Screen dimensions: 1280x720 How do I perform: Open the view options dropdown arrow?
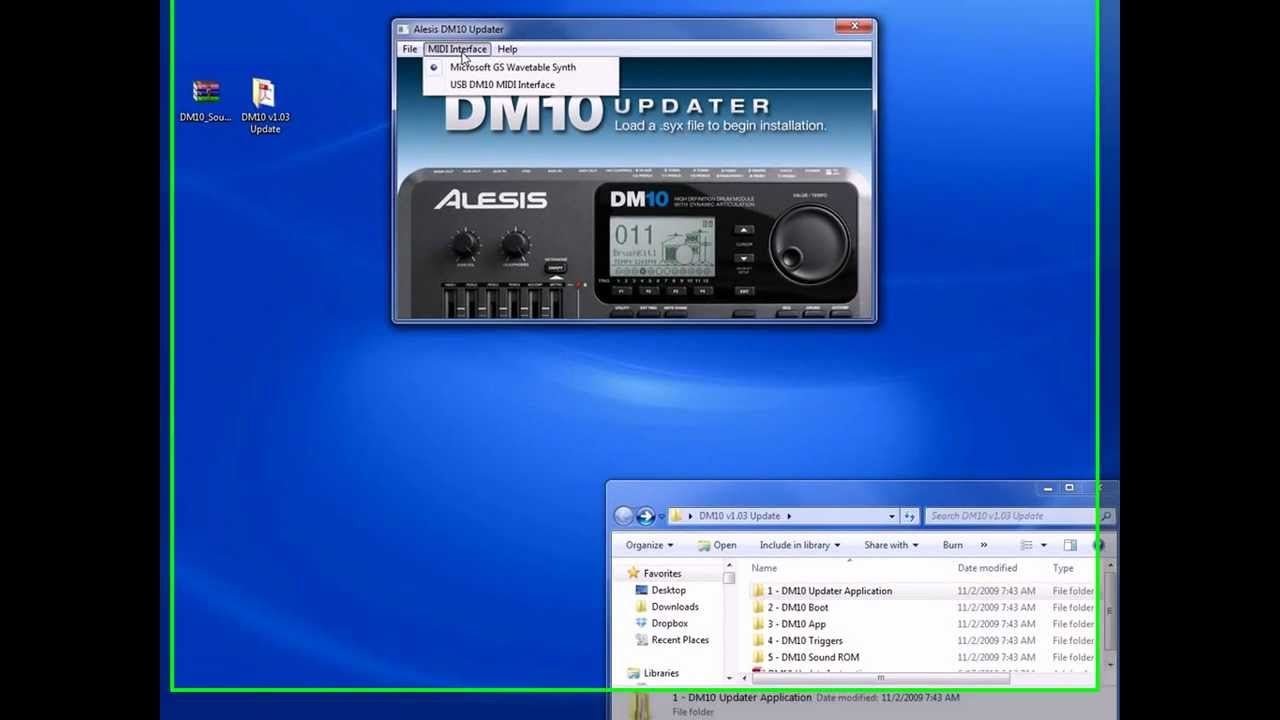tap(1043, 545)
